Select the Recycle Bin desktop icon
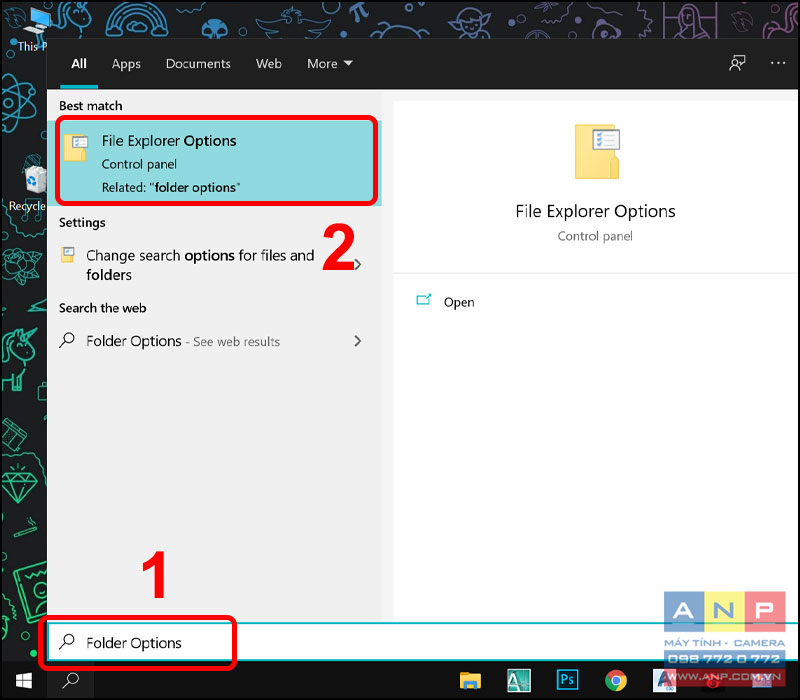The height and width of the screenshot is (700, 800). click(x=31, y=184)
